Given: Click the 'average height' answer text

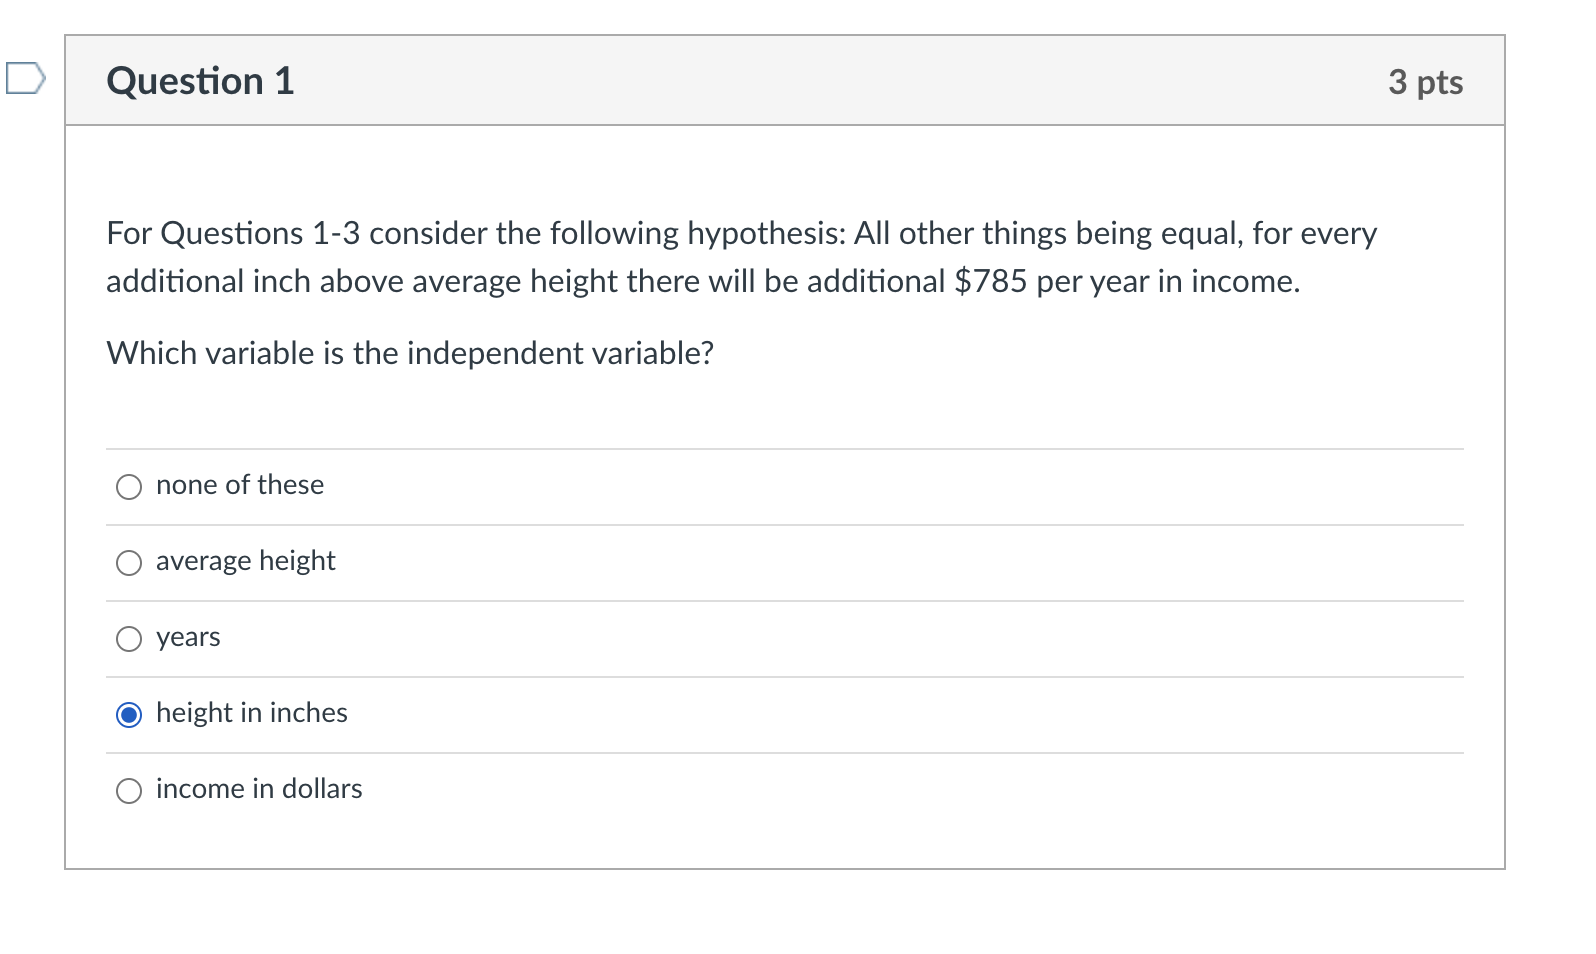Looking at the screenshot, I should click(x=246, y=561).
